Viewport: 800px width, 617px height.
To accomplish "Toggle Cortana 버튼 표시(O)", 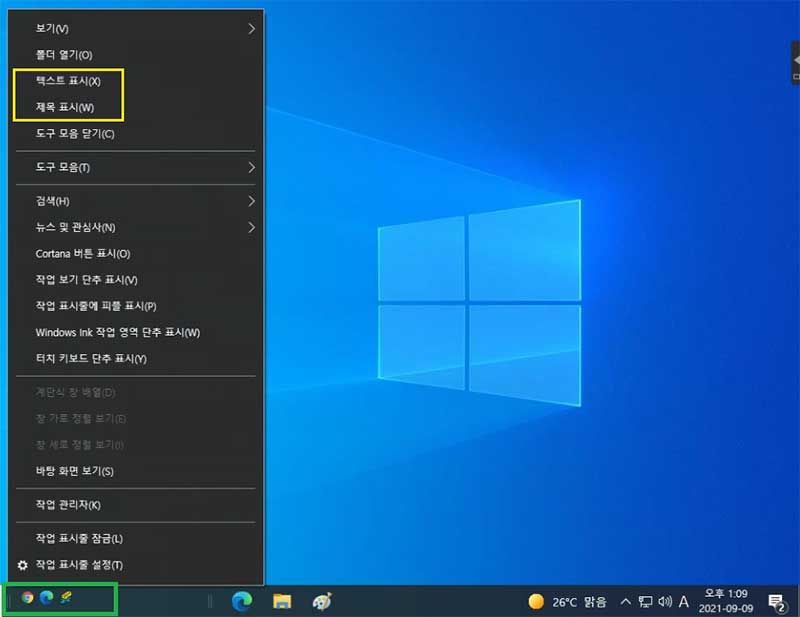I will [x=136, y=254].
